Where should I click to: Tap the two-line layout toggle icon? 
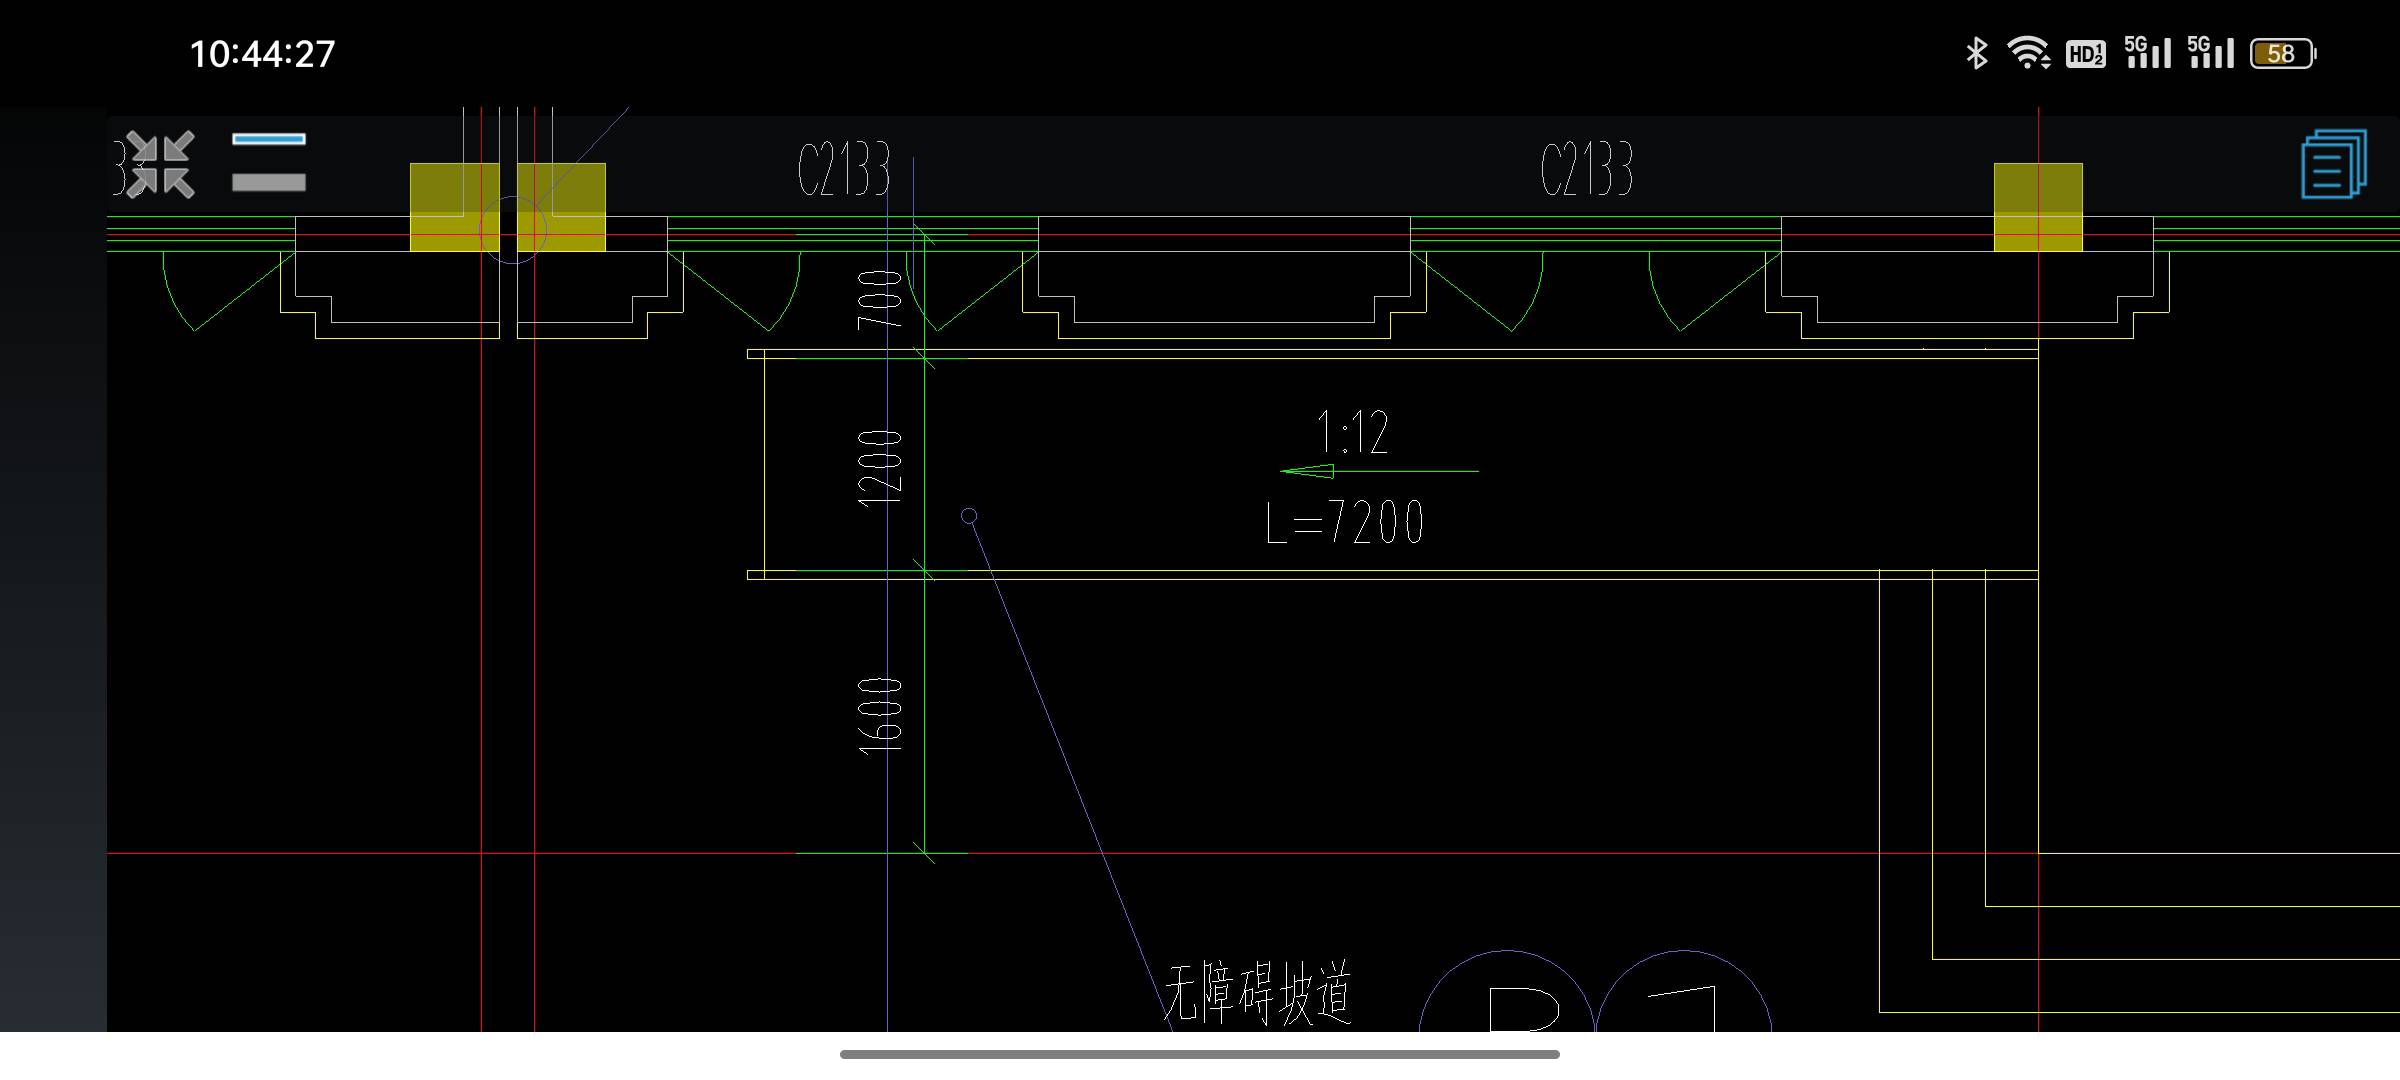(x=269, y=161)
